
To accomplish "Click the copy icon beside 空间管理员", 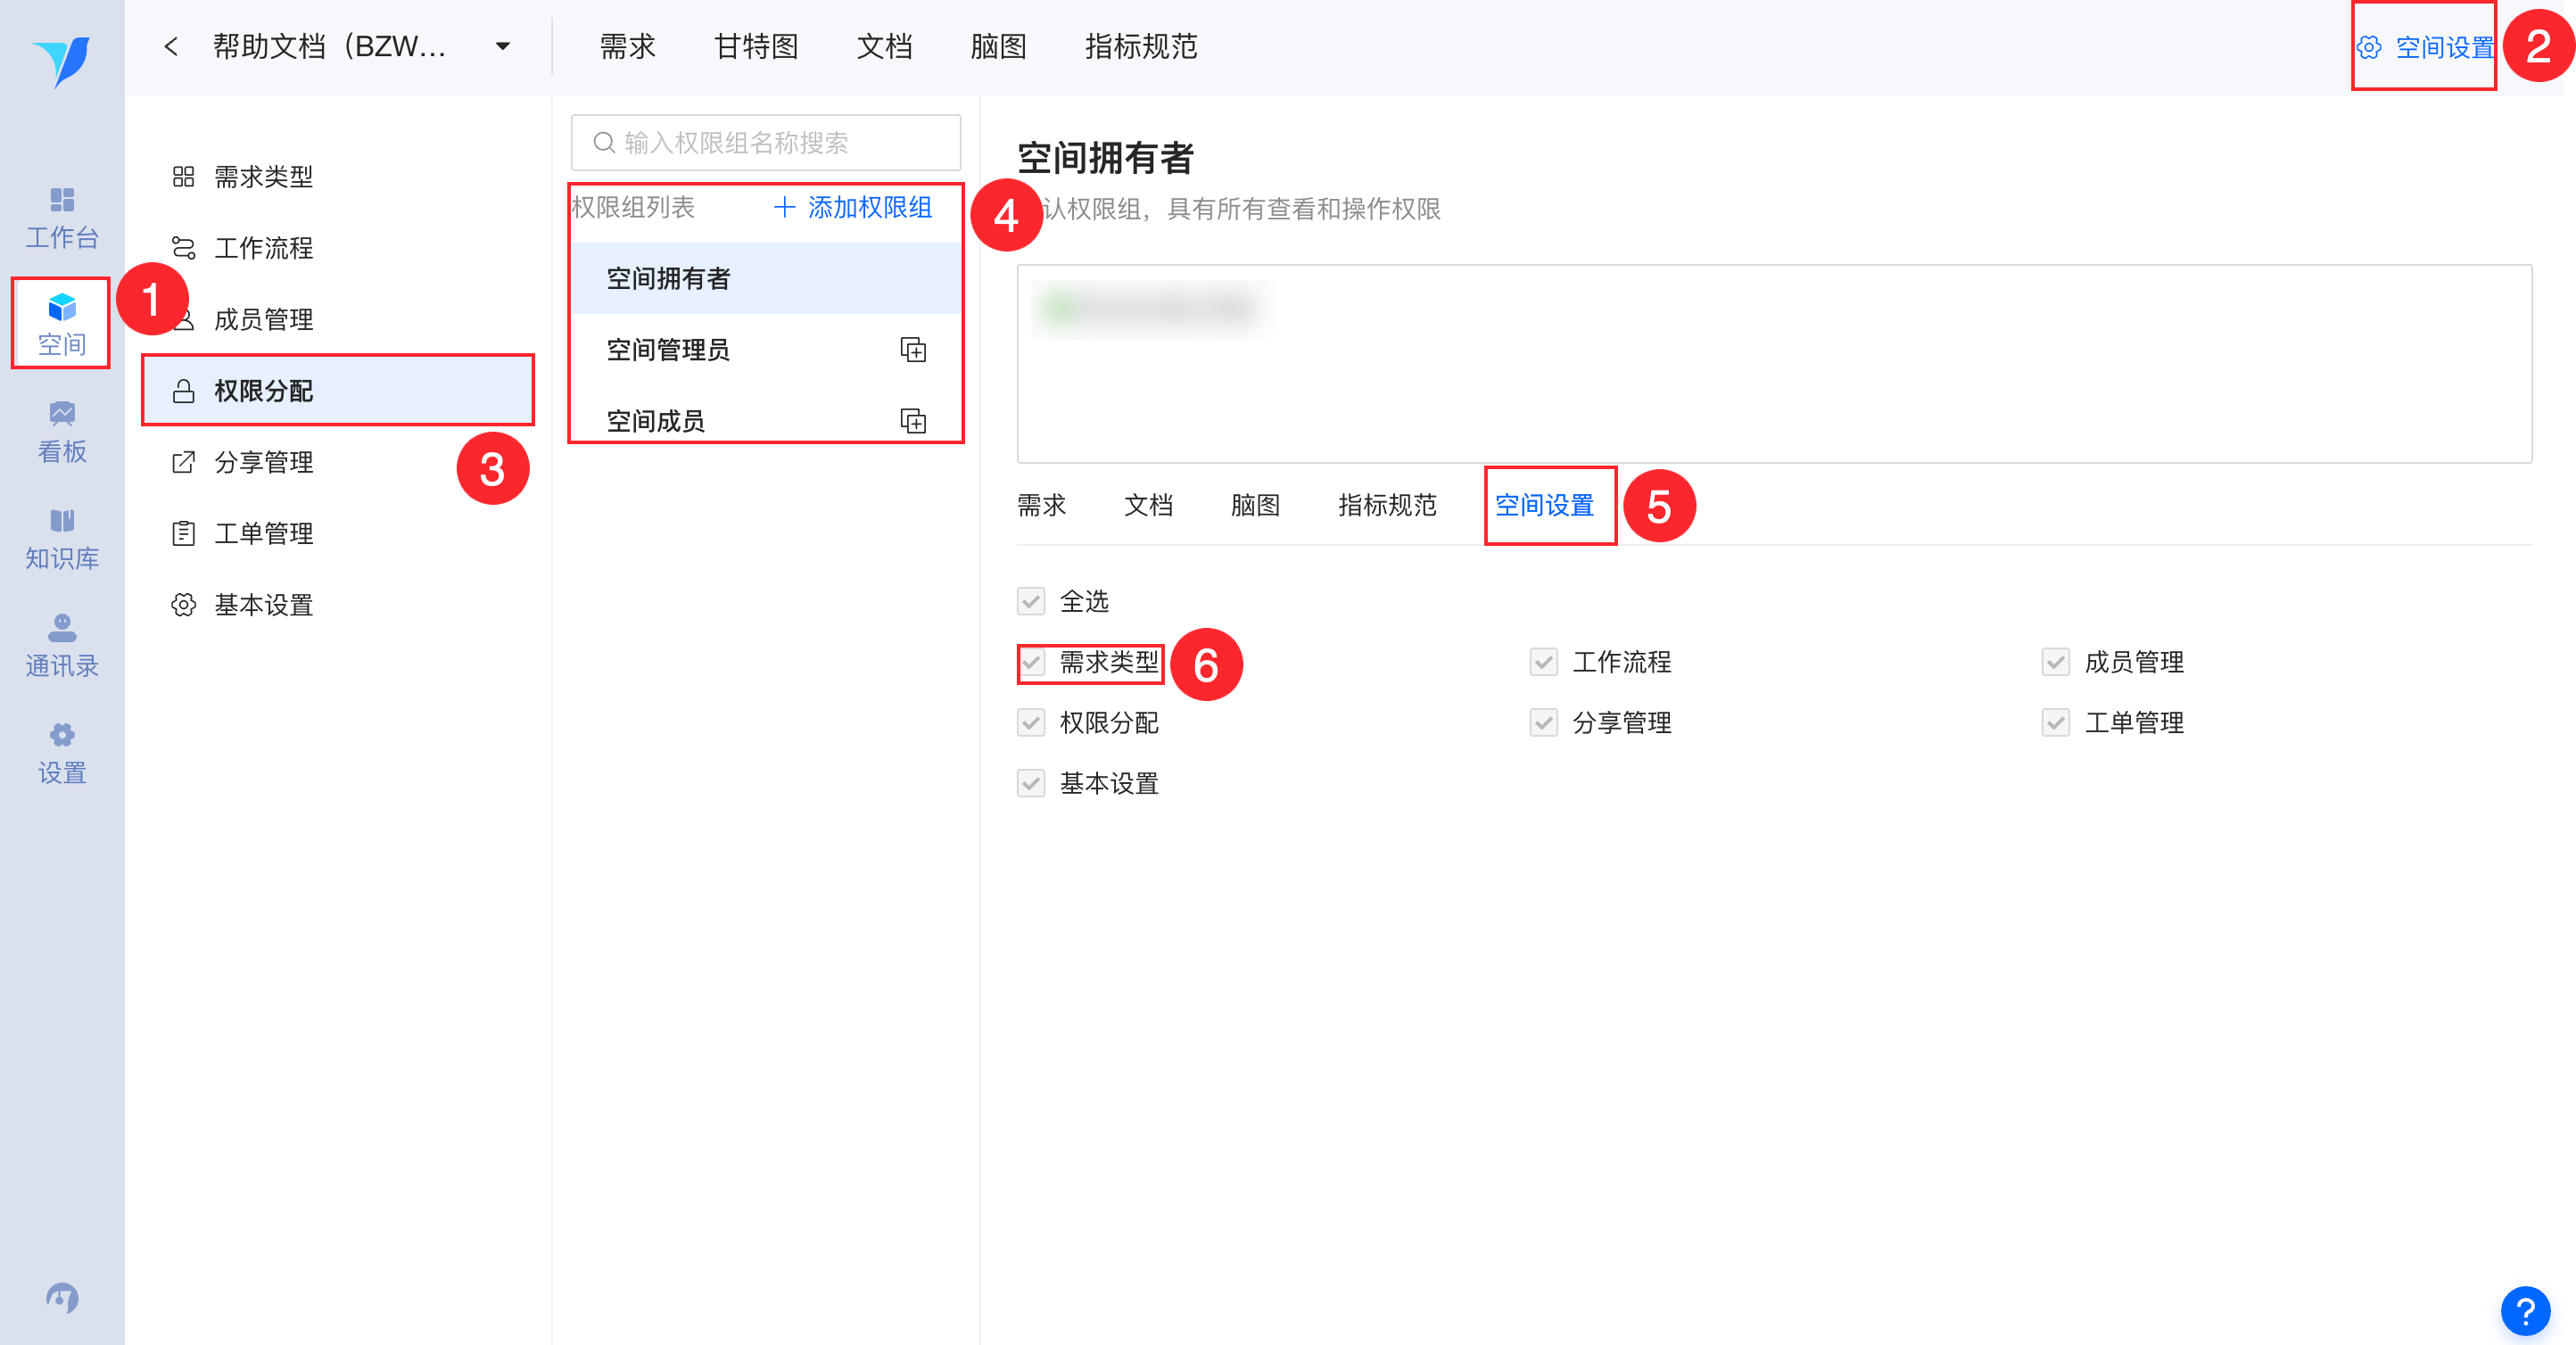I will [912, 350].
